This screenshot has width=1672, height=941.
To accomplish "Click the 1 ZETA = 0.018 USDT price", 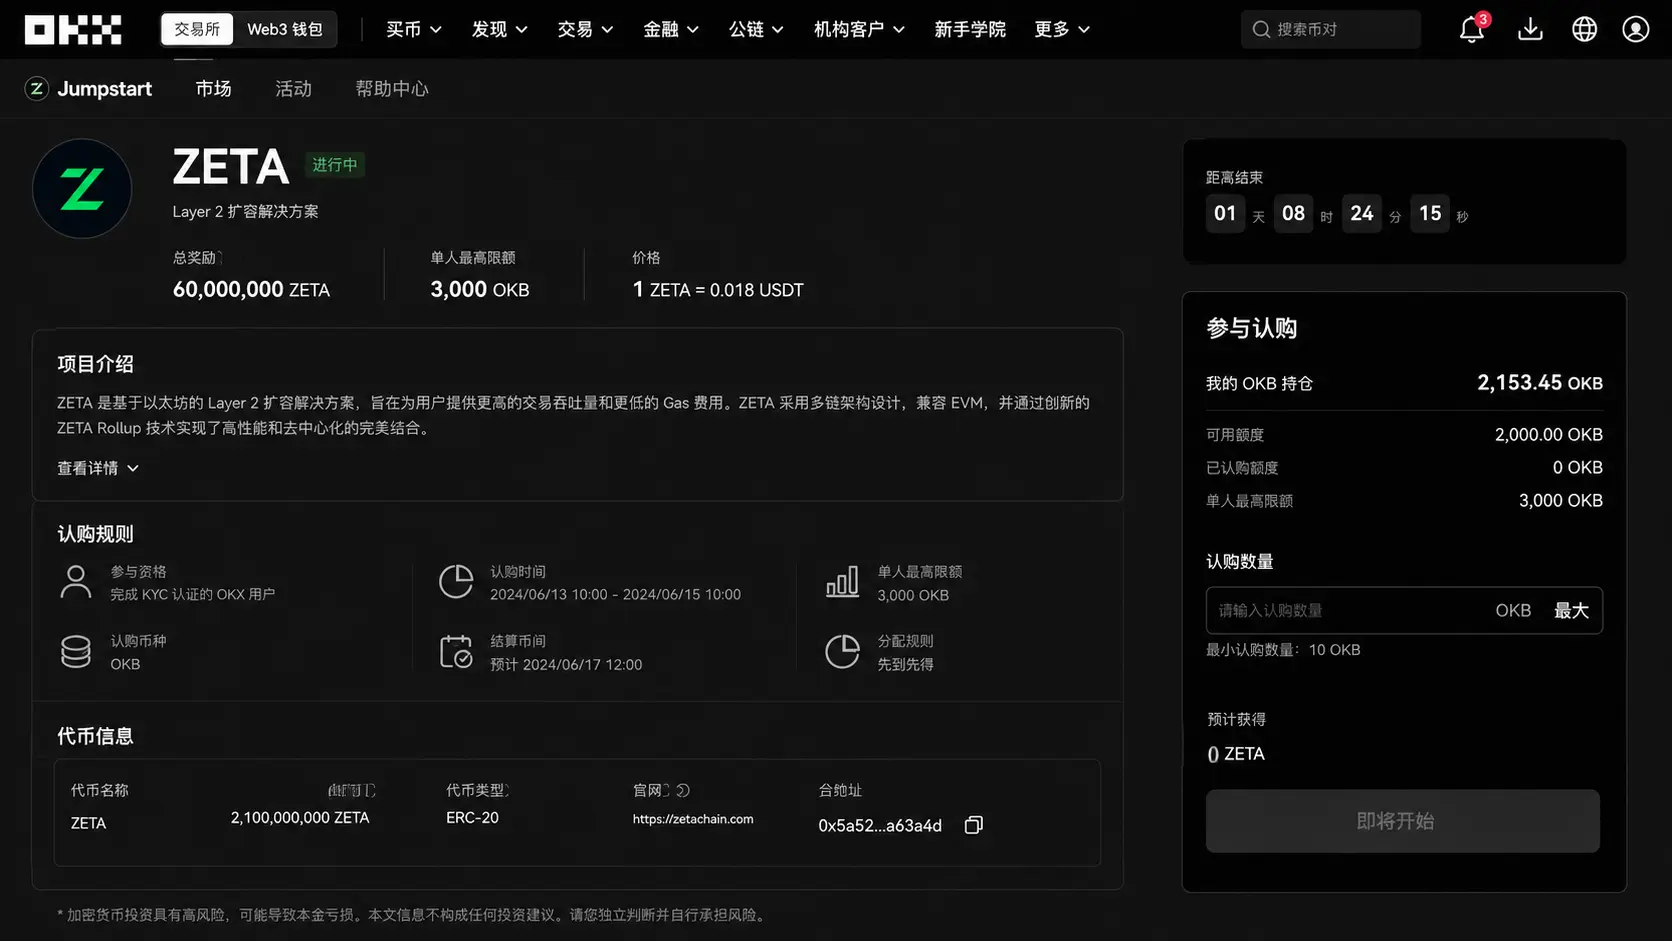I will [718, 290].
